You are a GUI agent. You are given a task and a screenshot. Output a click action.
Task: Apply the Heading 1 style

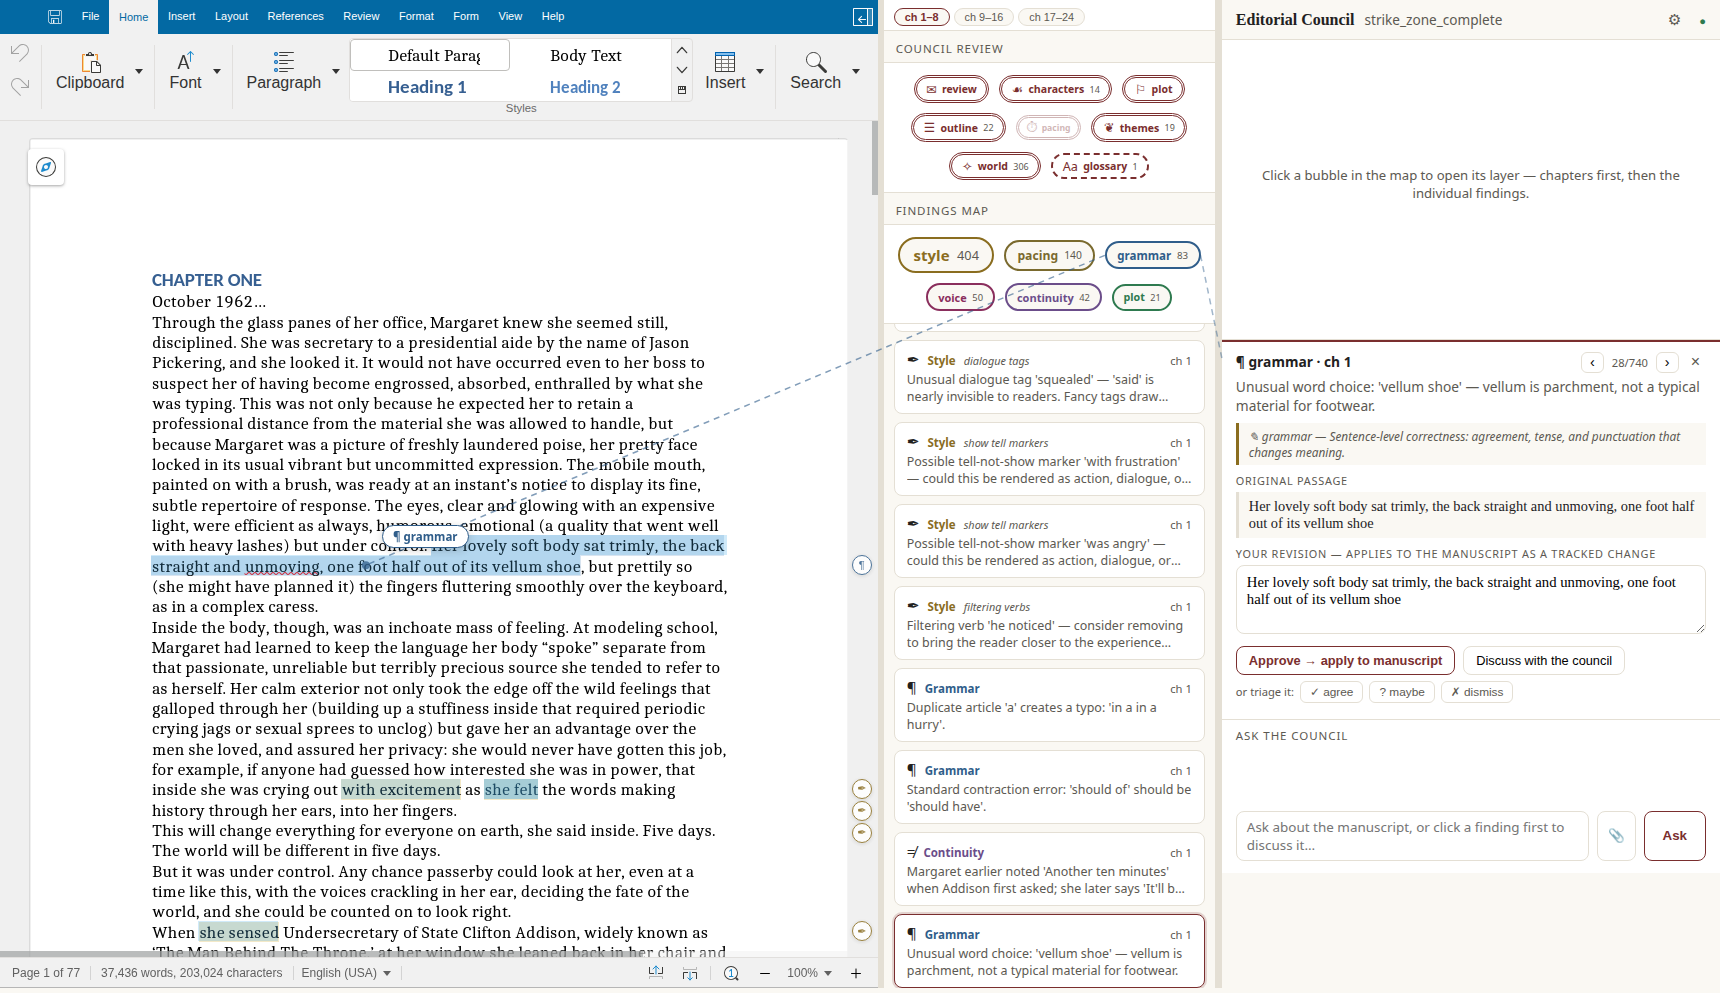click(x=427, y=87)
